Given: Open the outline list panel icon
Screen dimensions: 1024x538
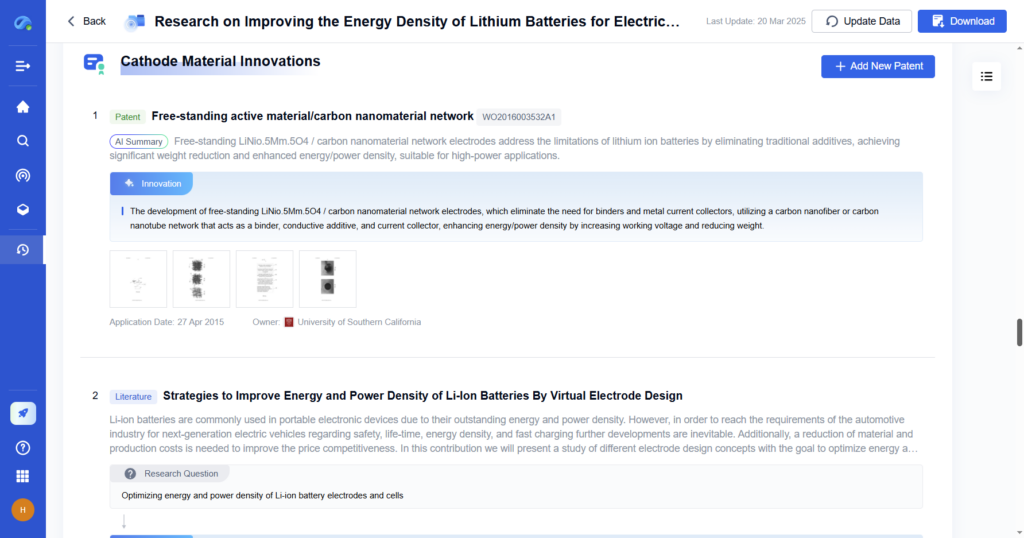Looking at the screenshot, I should 987,76.
